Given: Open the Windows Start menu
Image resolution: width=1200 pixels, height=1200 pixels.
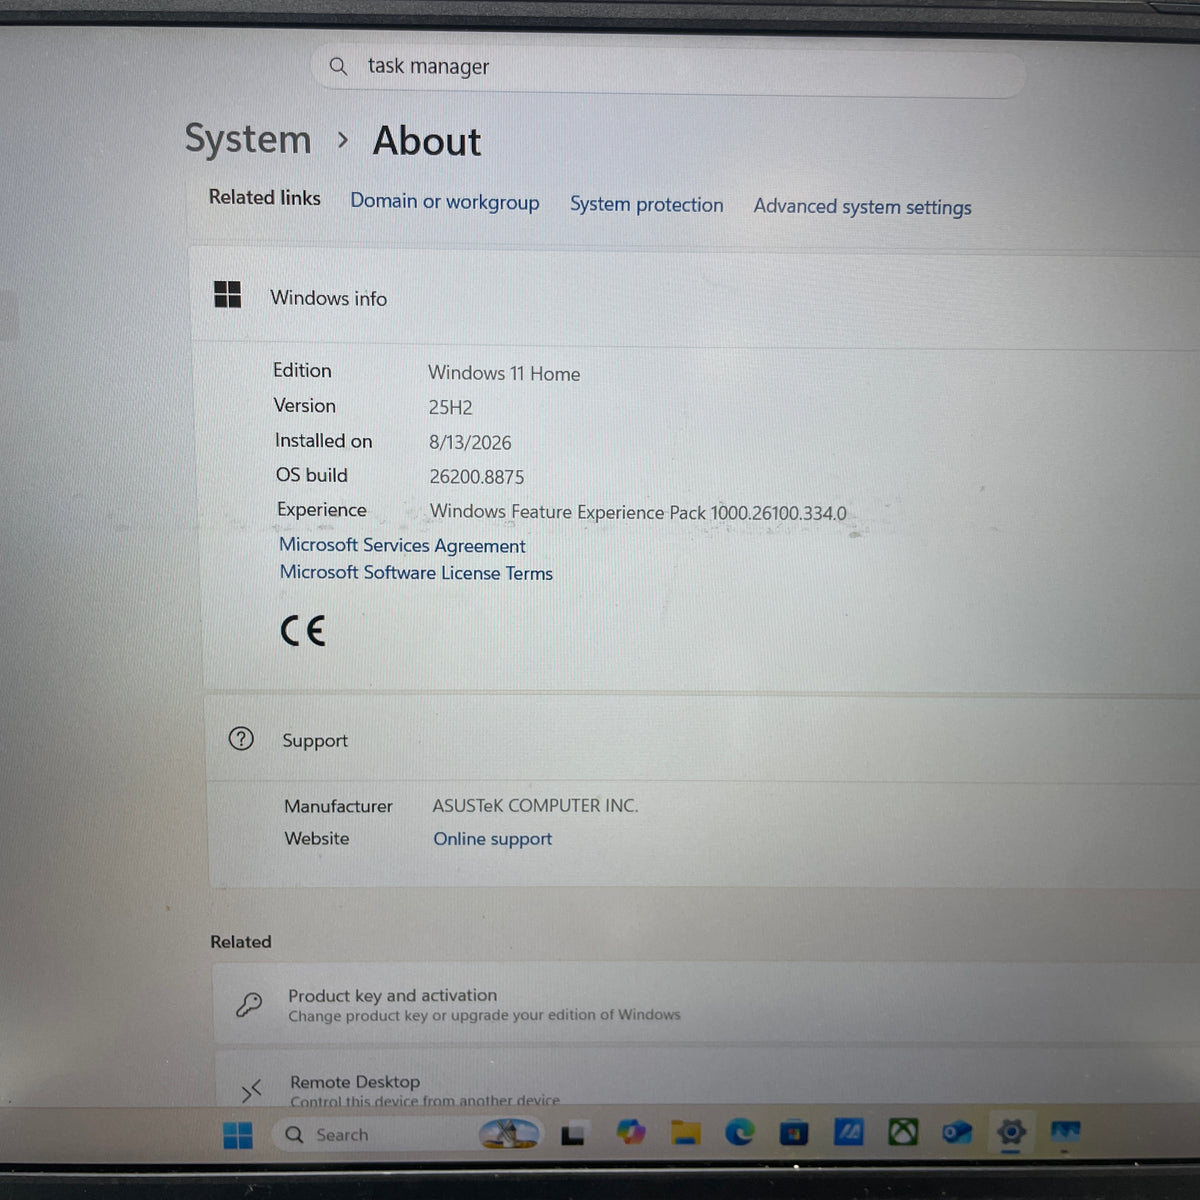Looking at the screenshot, I should pos(238,1135).
